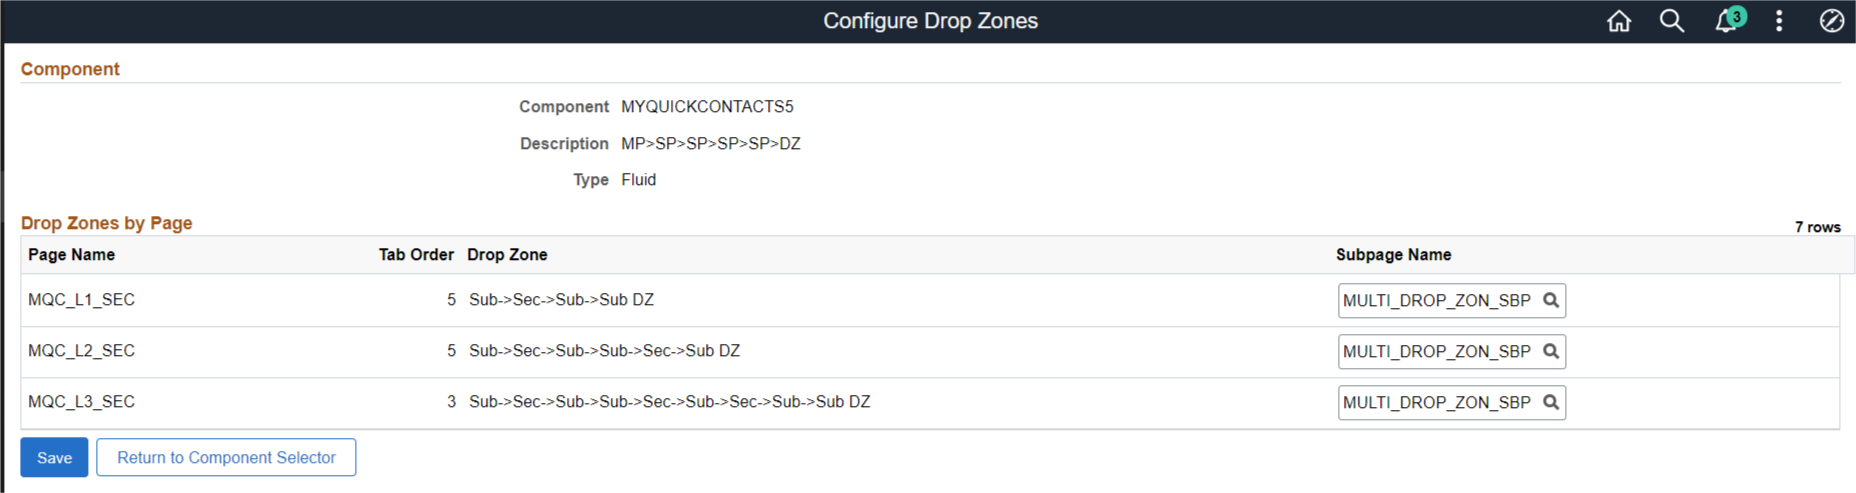Look up subpage for MQC_L2_SEC row

point(1551,351)
